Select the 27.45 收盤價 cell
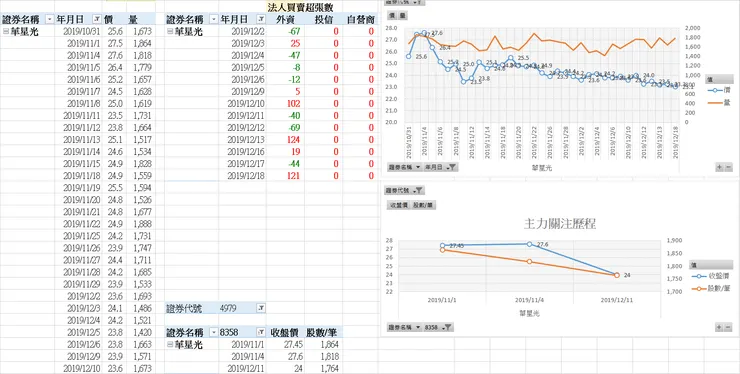This screenshot has height=374, width=740. 285,345
